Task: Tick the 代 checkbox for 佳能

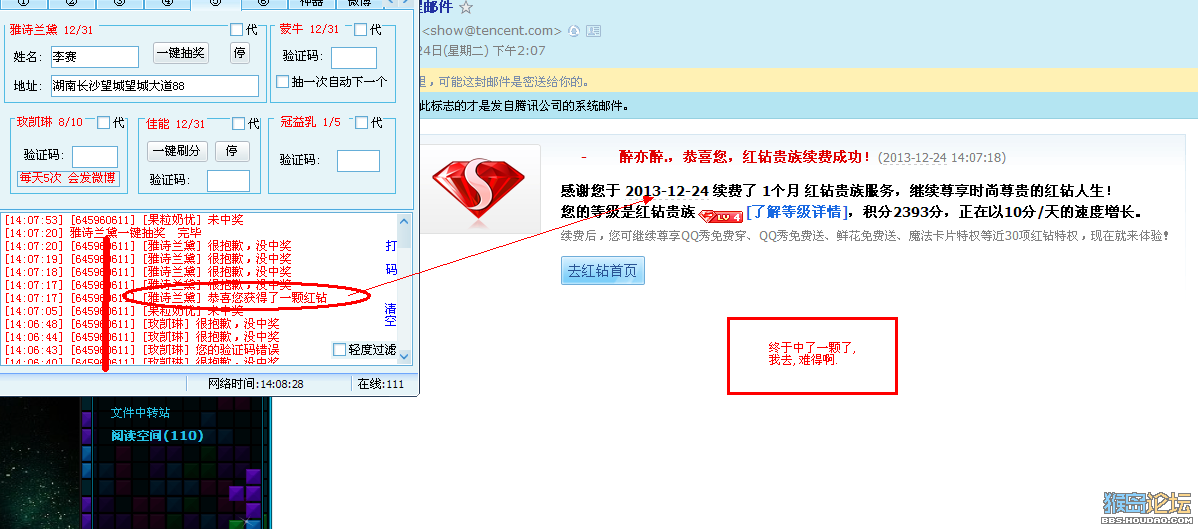Action: click(238, 123)
